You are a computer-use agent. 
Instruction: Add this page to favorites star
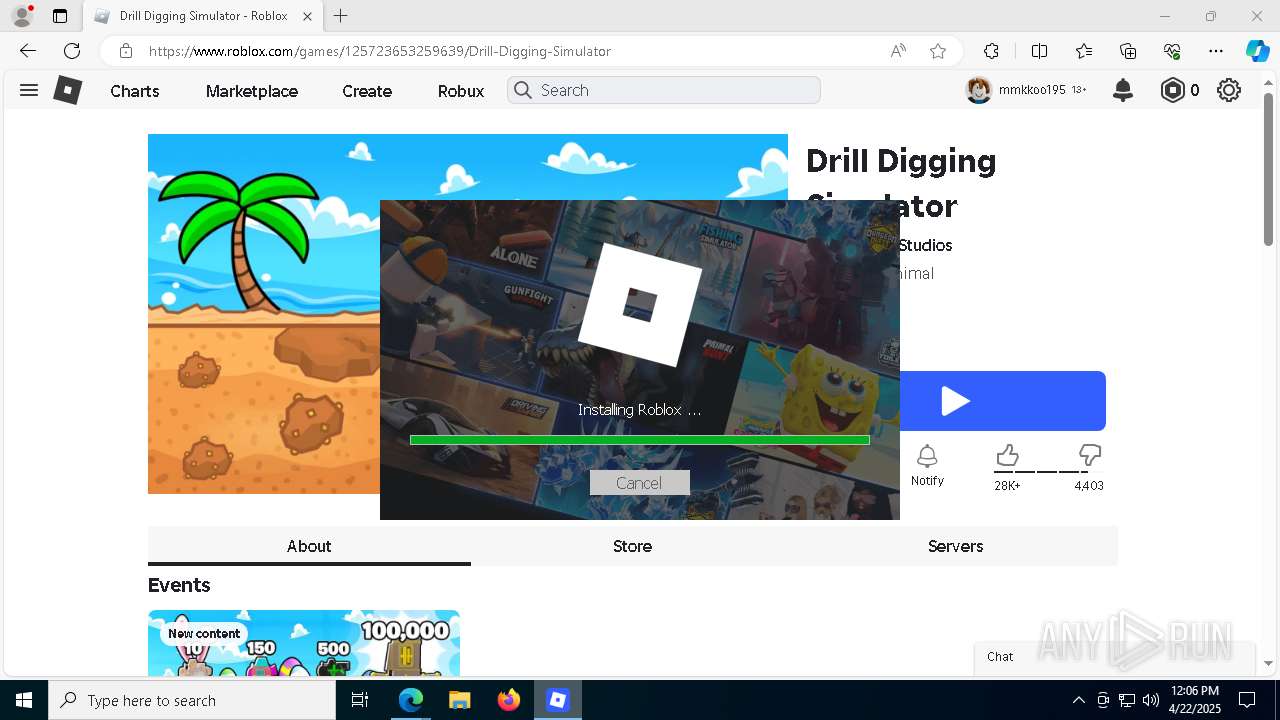[938, 51]
